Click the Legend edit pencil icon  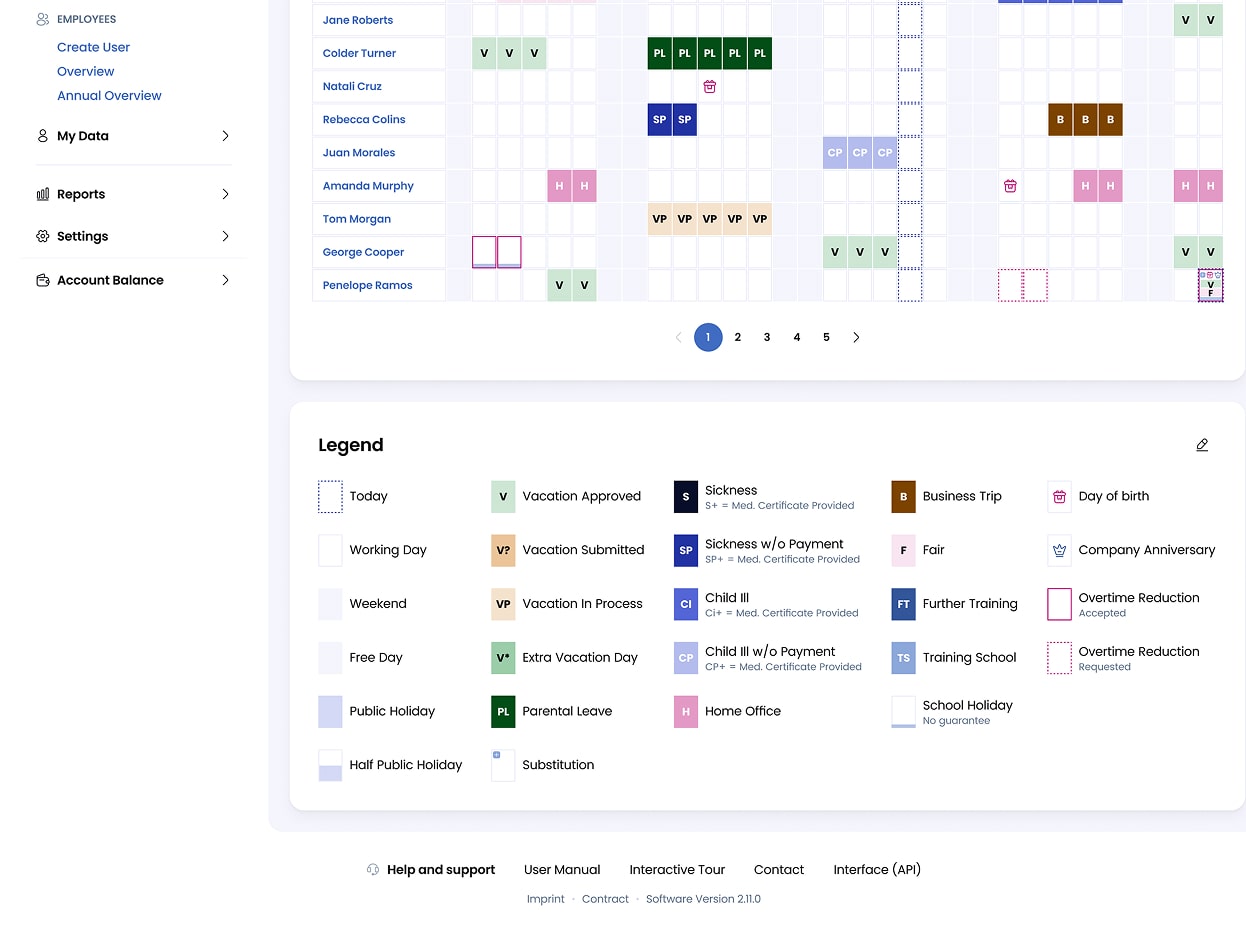click(1202, 445)
